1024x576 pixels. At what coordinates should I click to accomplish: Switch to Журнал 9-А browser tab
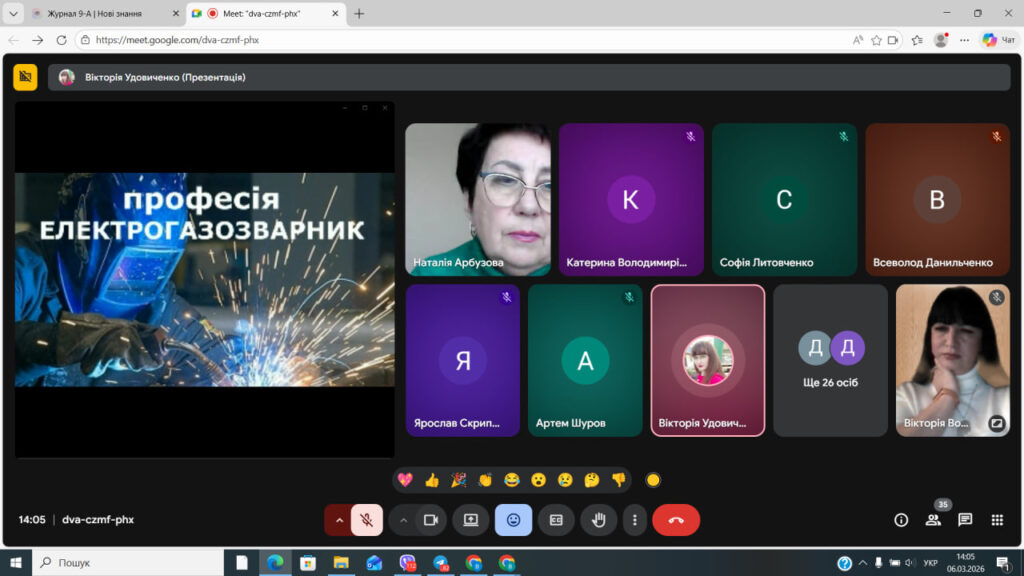[x=98, y=14]
